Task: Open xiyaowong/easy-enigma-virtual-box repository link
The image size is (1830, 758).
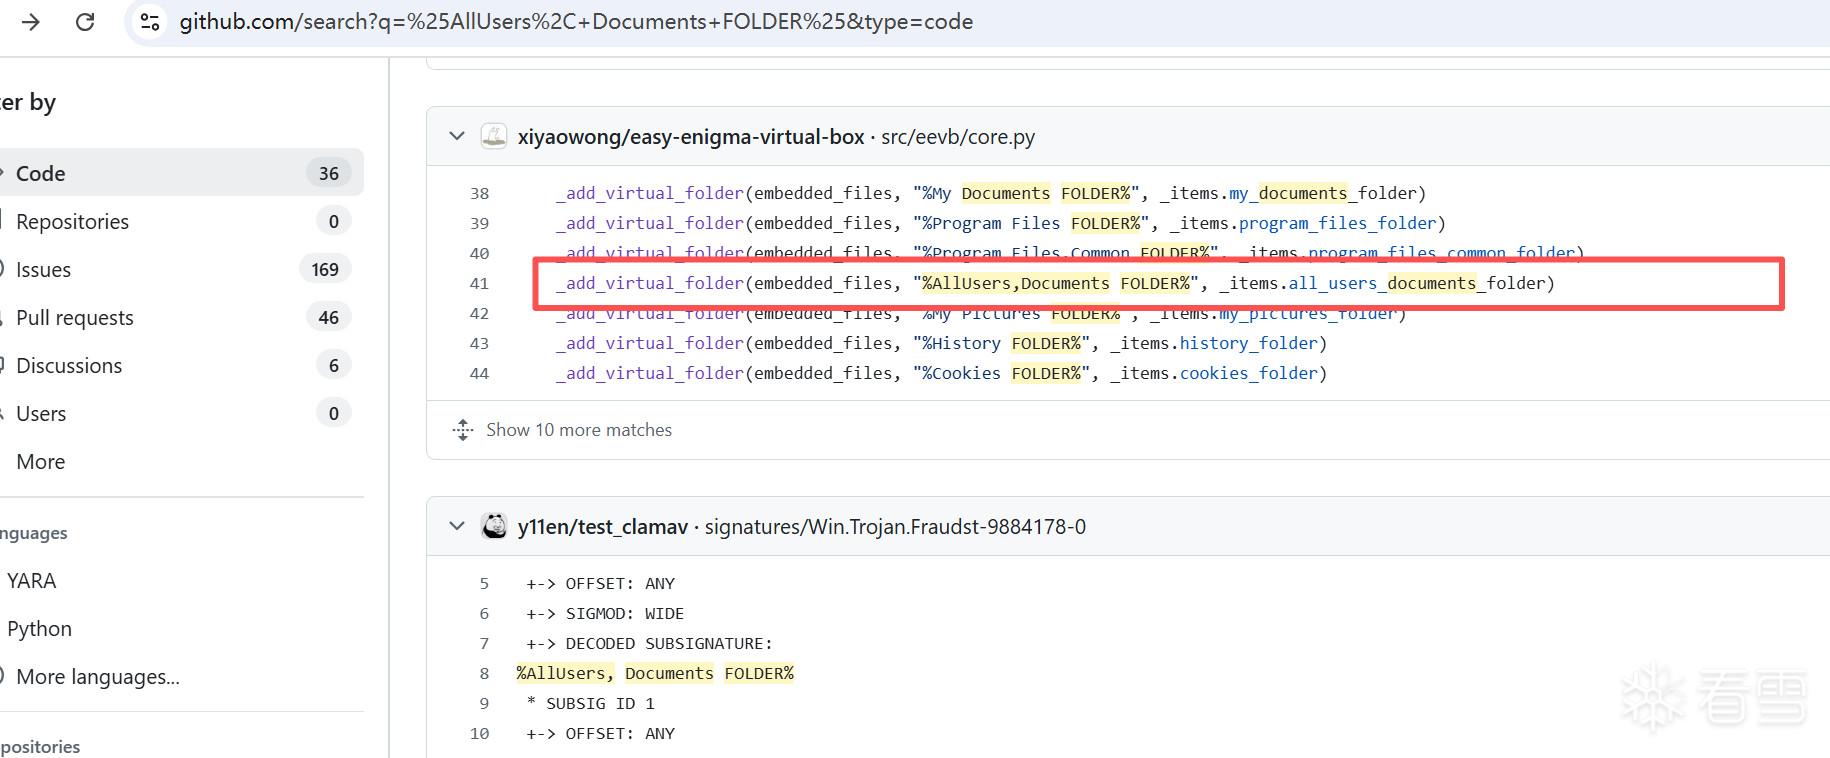Action: click(691, 136)
